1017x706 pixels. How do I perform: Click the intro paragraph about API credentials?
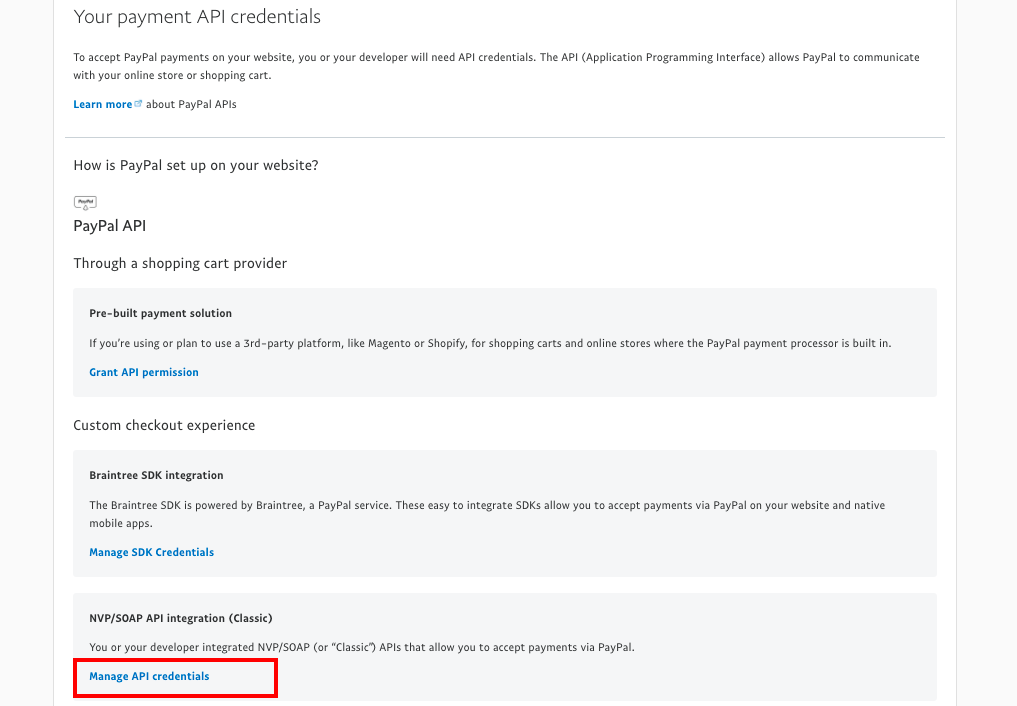click(496, 66)
